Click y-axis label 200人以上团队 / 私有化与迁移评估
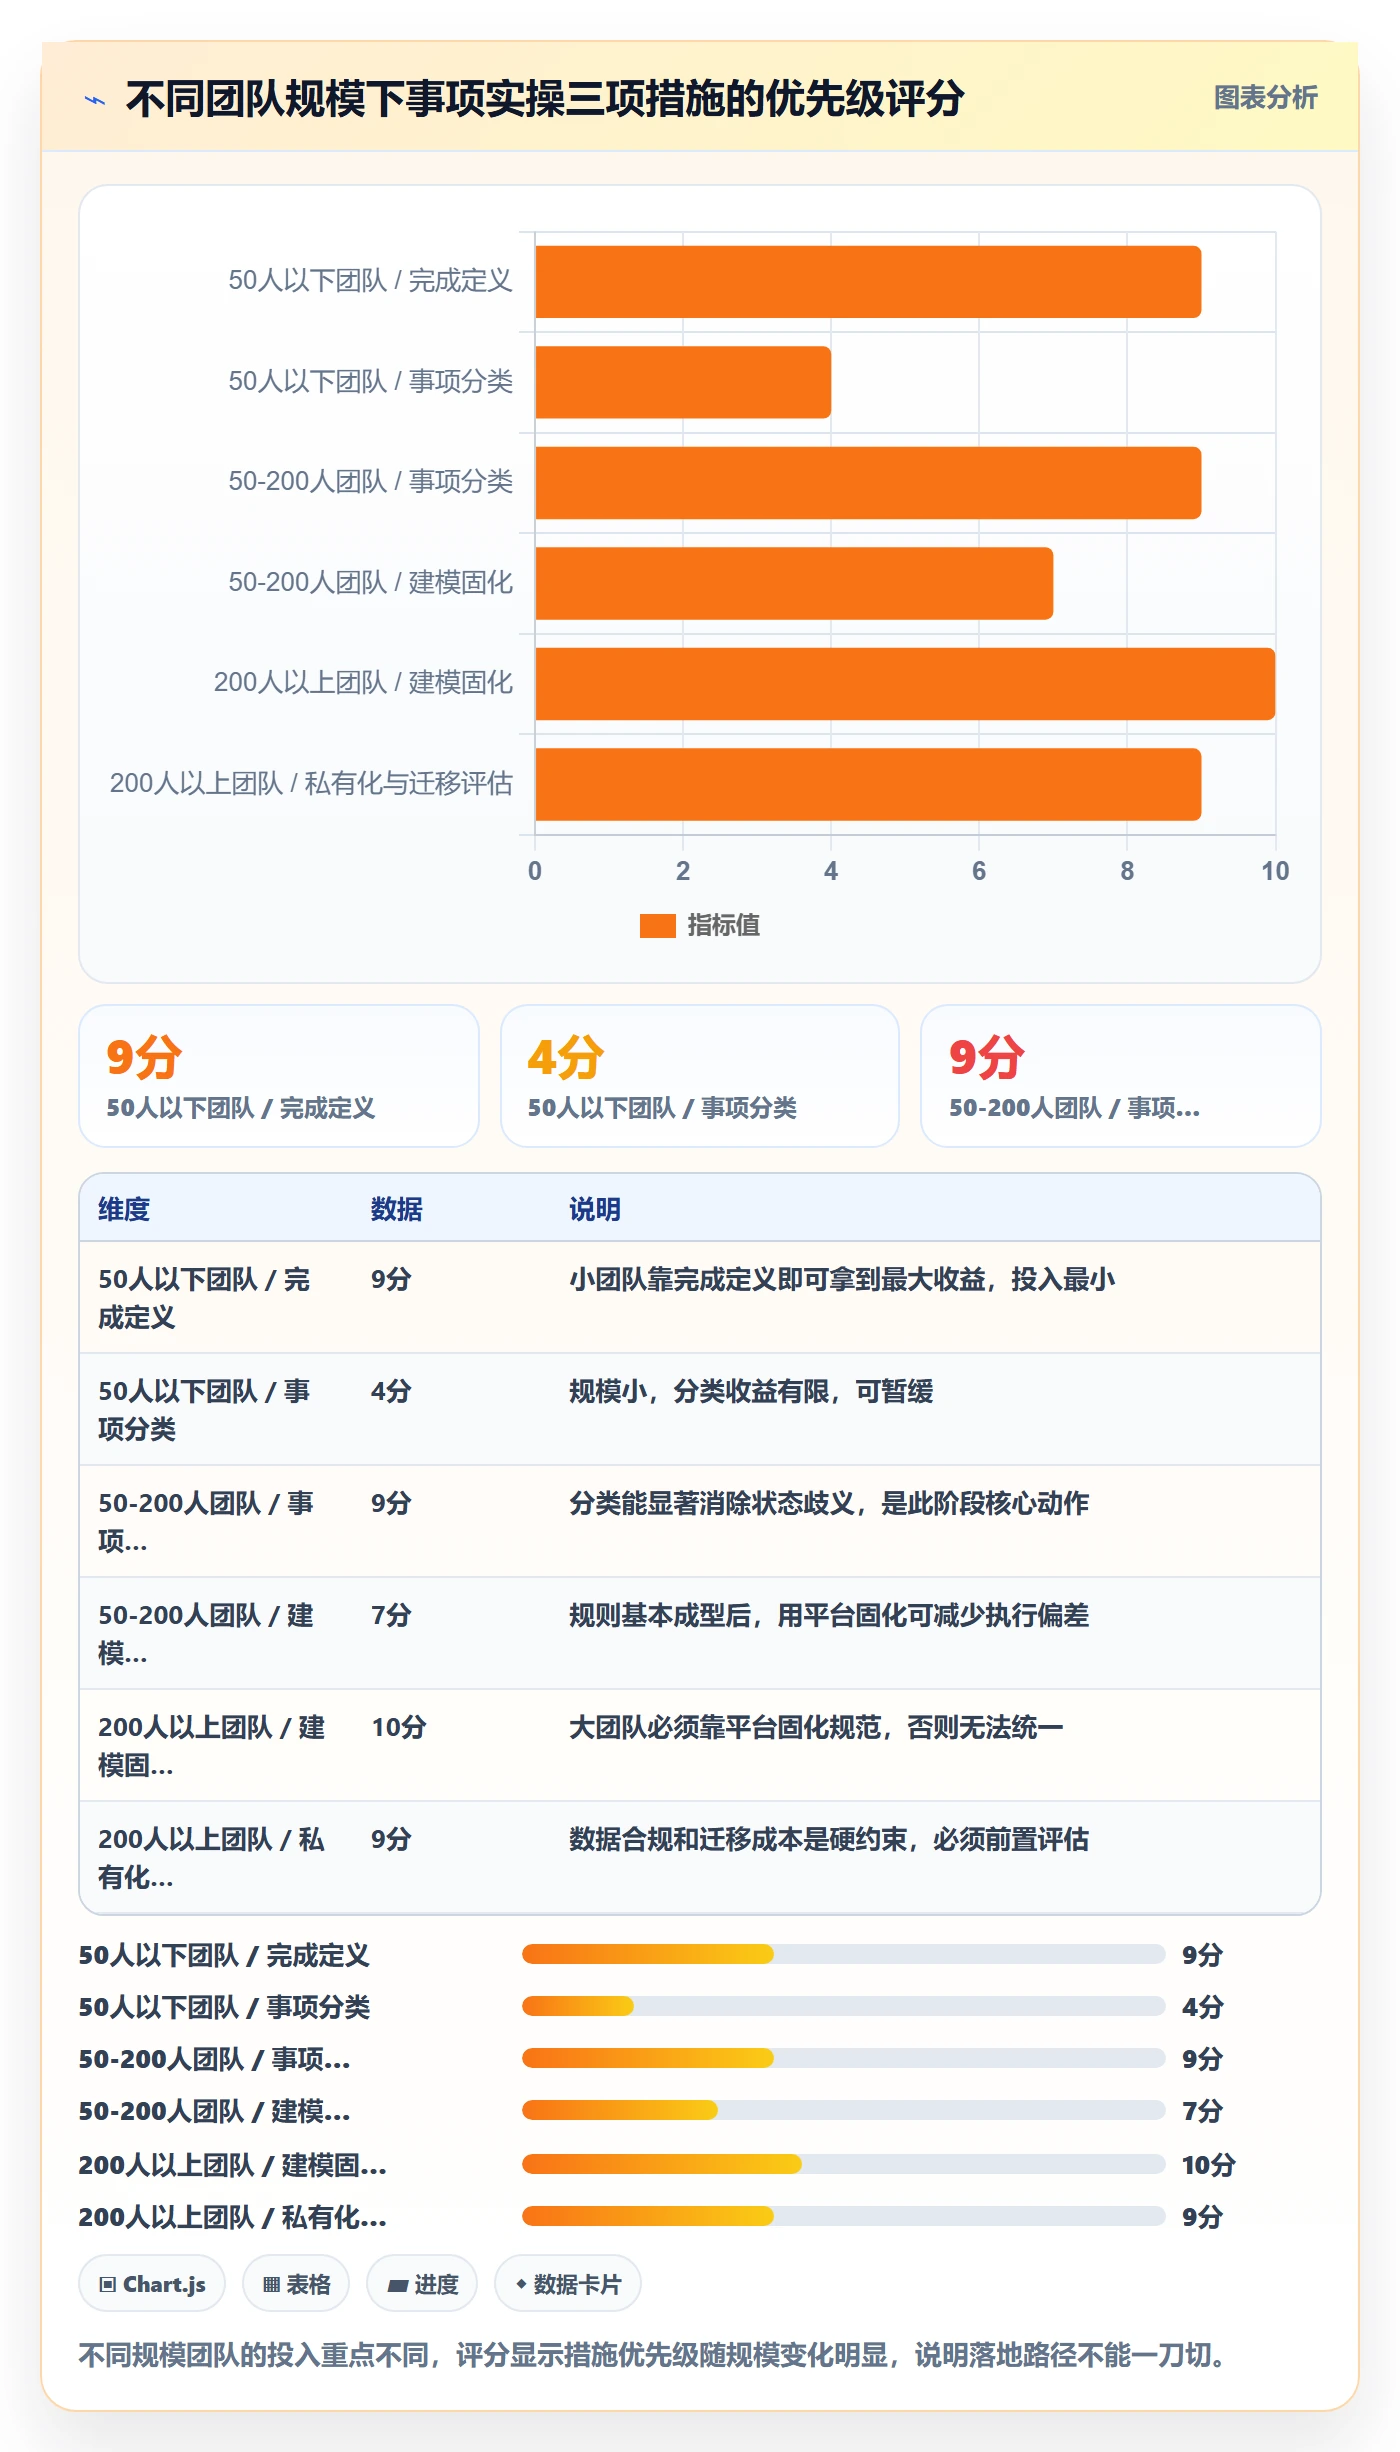Screen dimensions: 1400x2452 311,783
